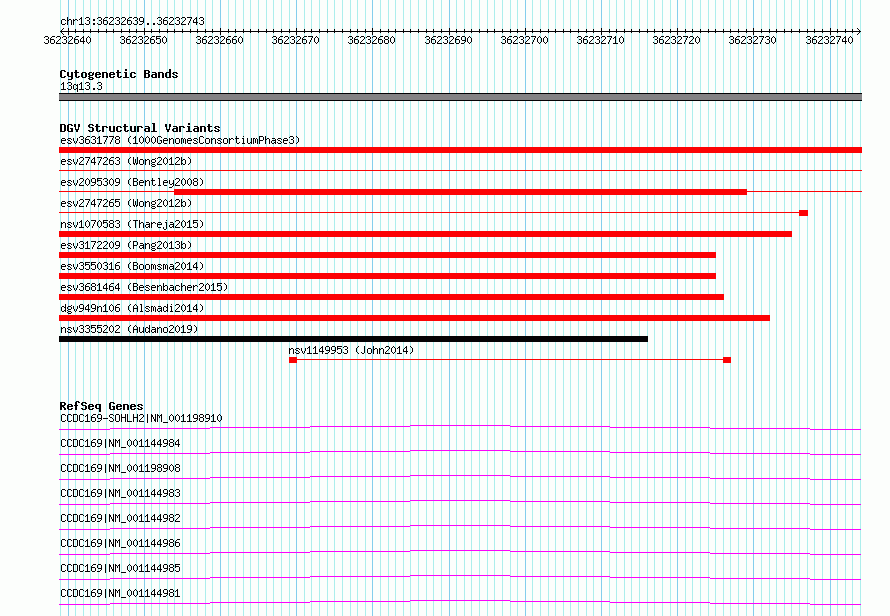Image resolution: width=890 pixels, height=616 pixels.
Task: Click the red bar of nsv1070583
Action: 425,234
